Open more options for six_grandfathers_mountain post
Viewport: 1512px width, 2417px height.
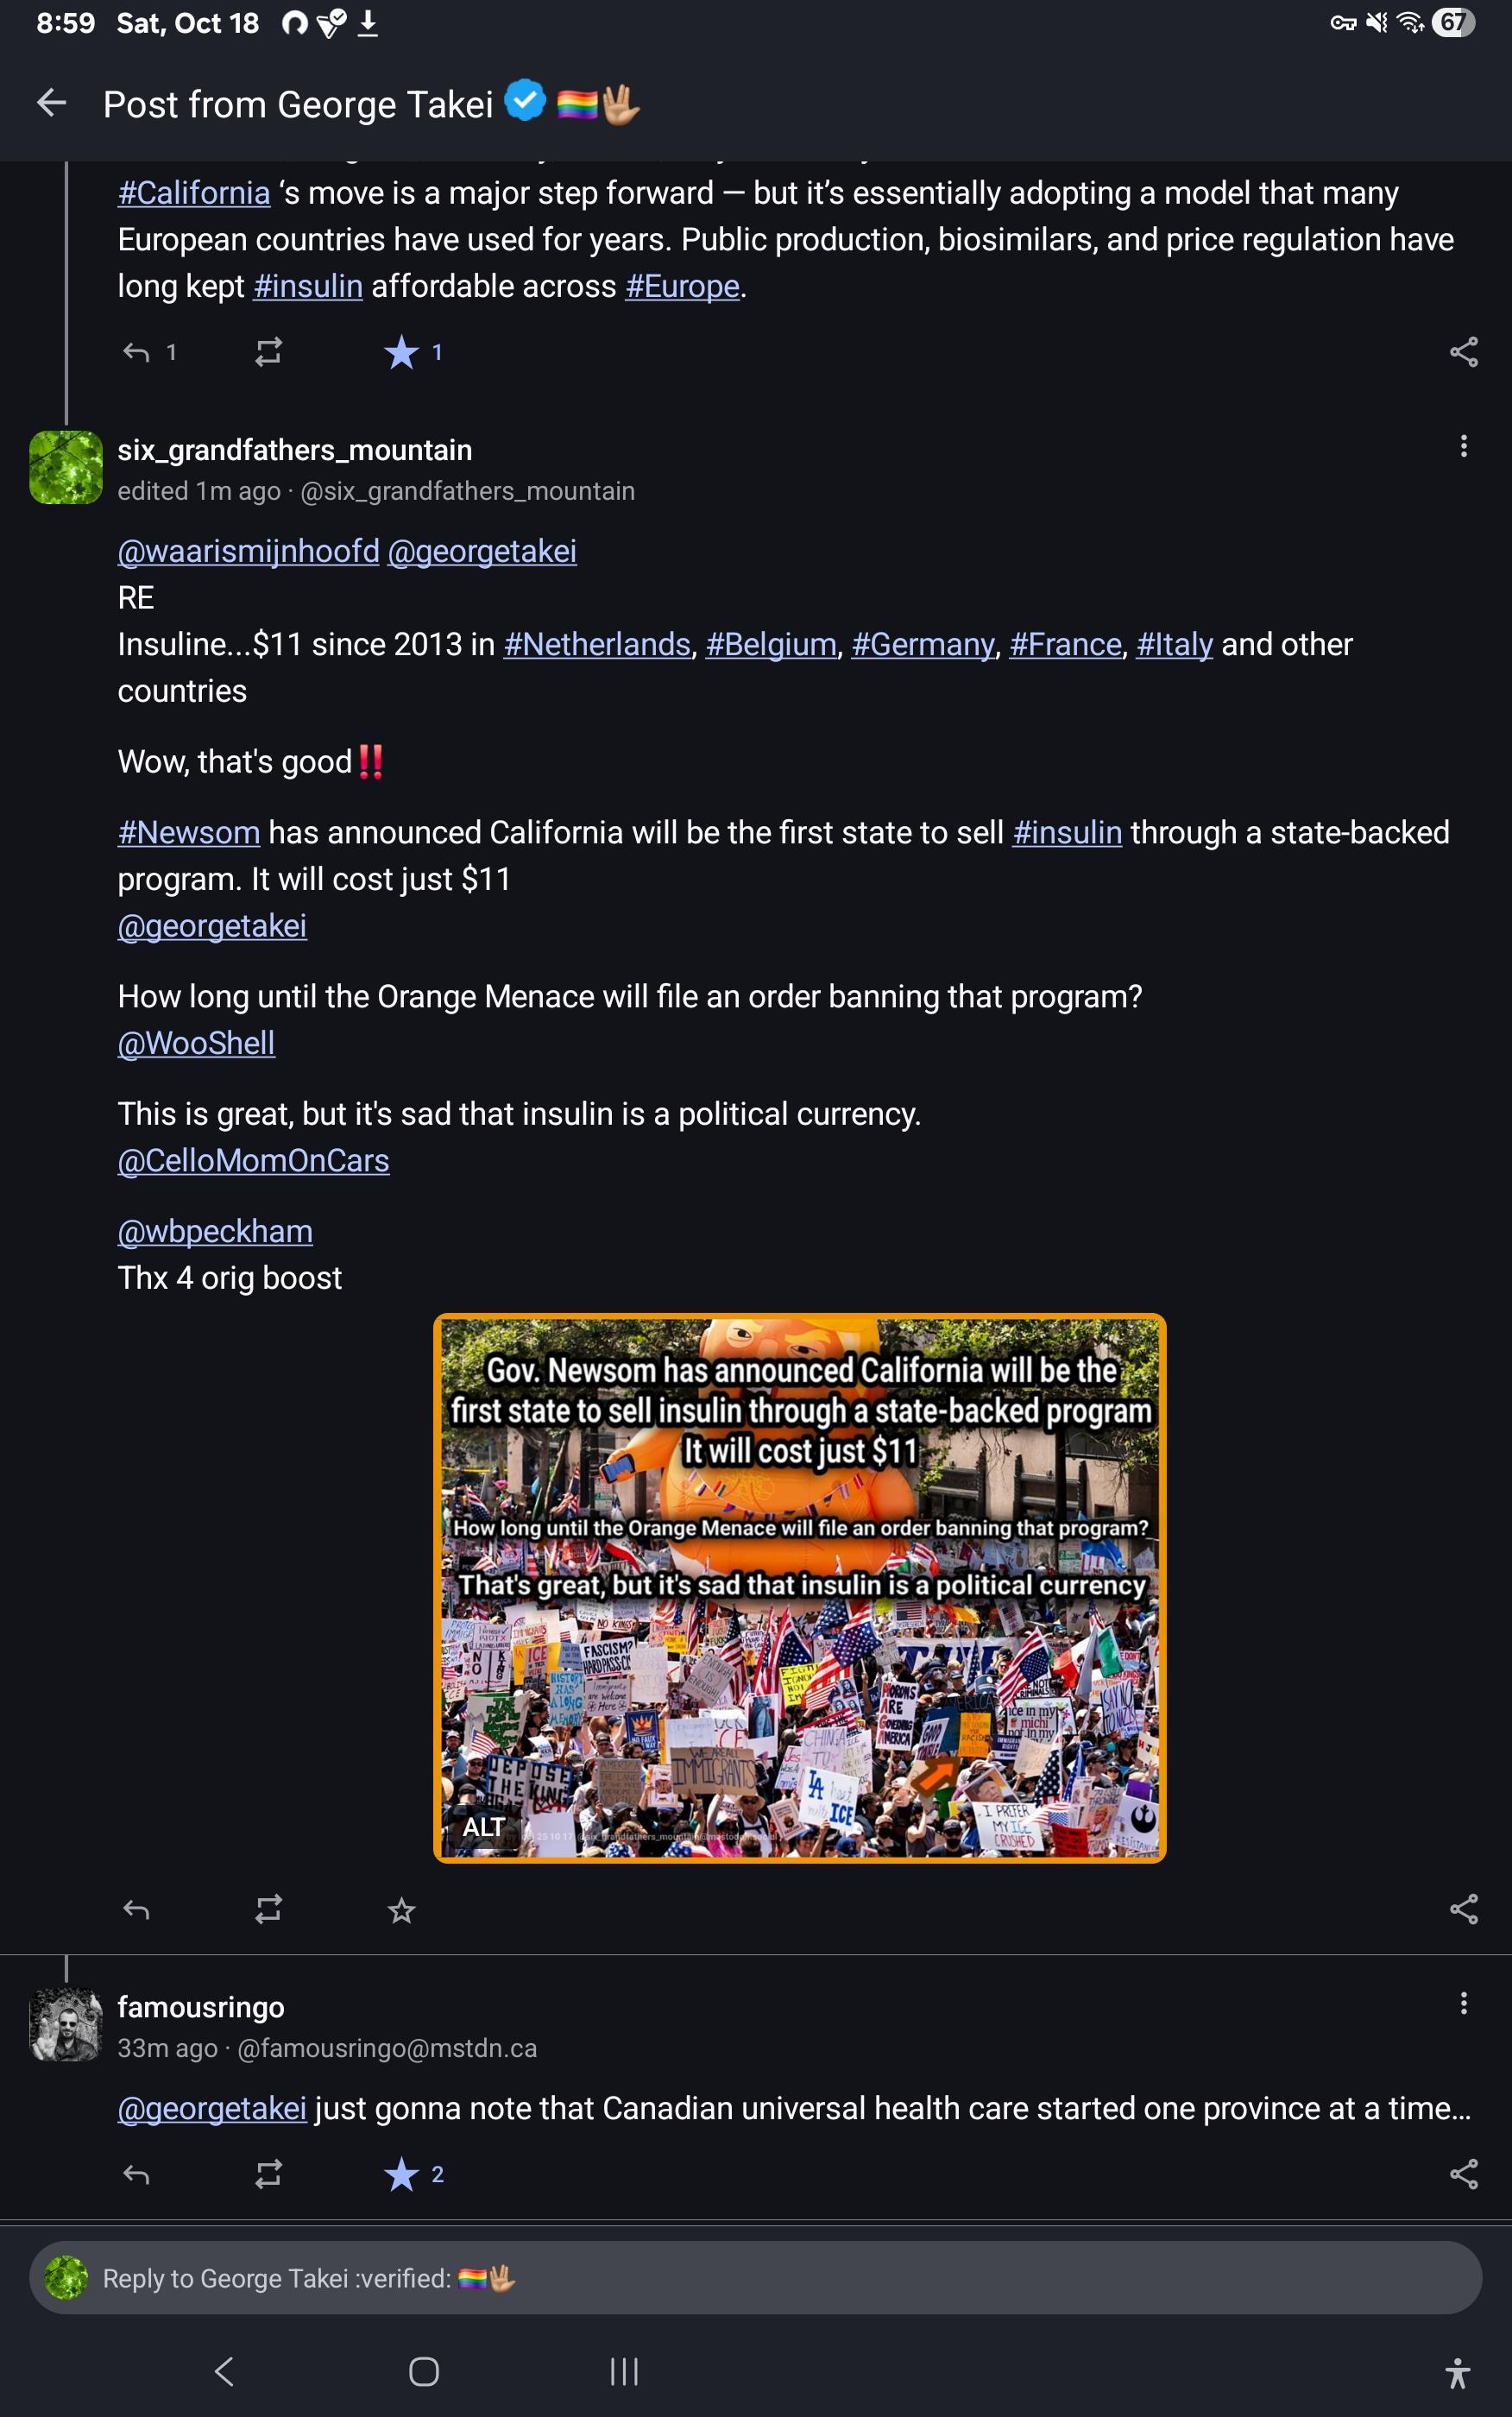pos(1463,446)
